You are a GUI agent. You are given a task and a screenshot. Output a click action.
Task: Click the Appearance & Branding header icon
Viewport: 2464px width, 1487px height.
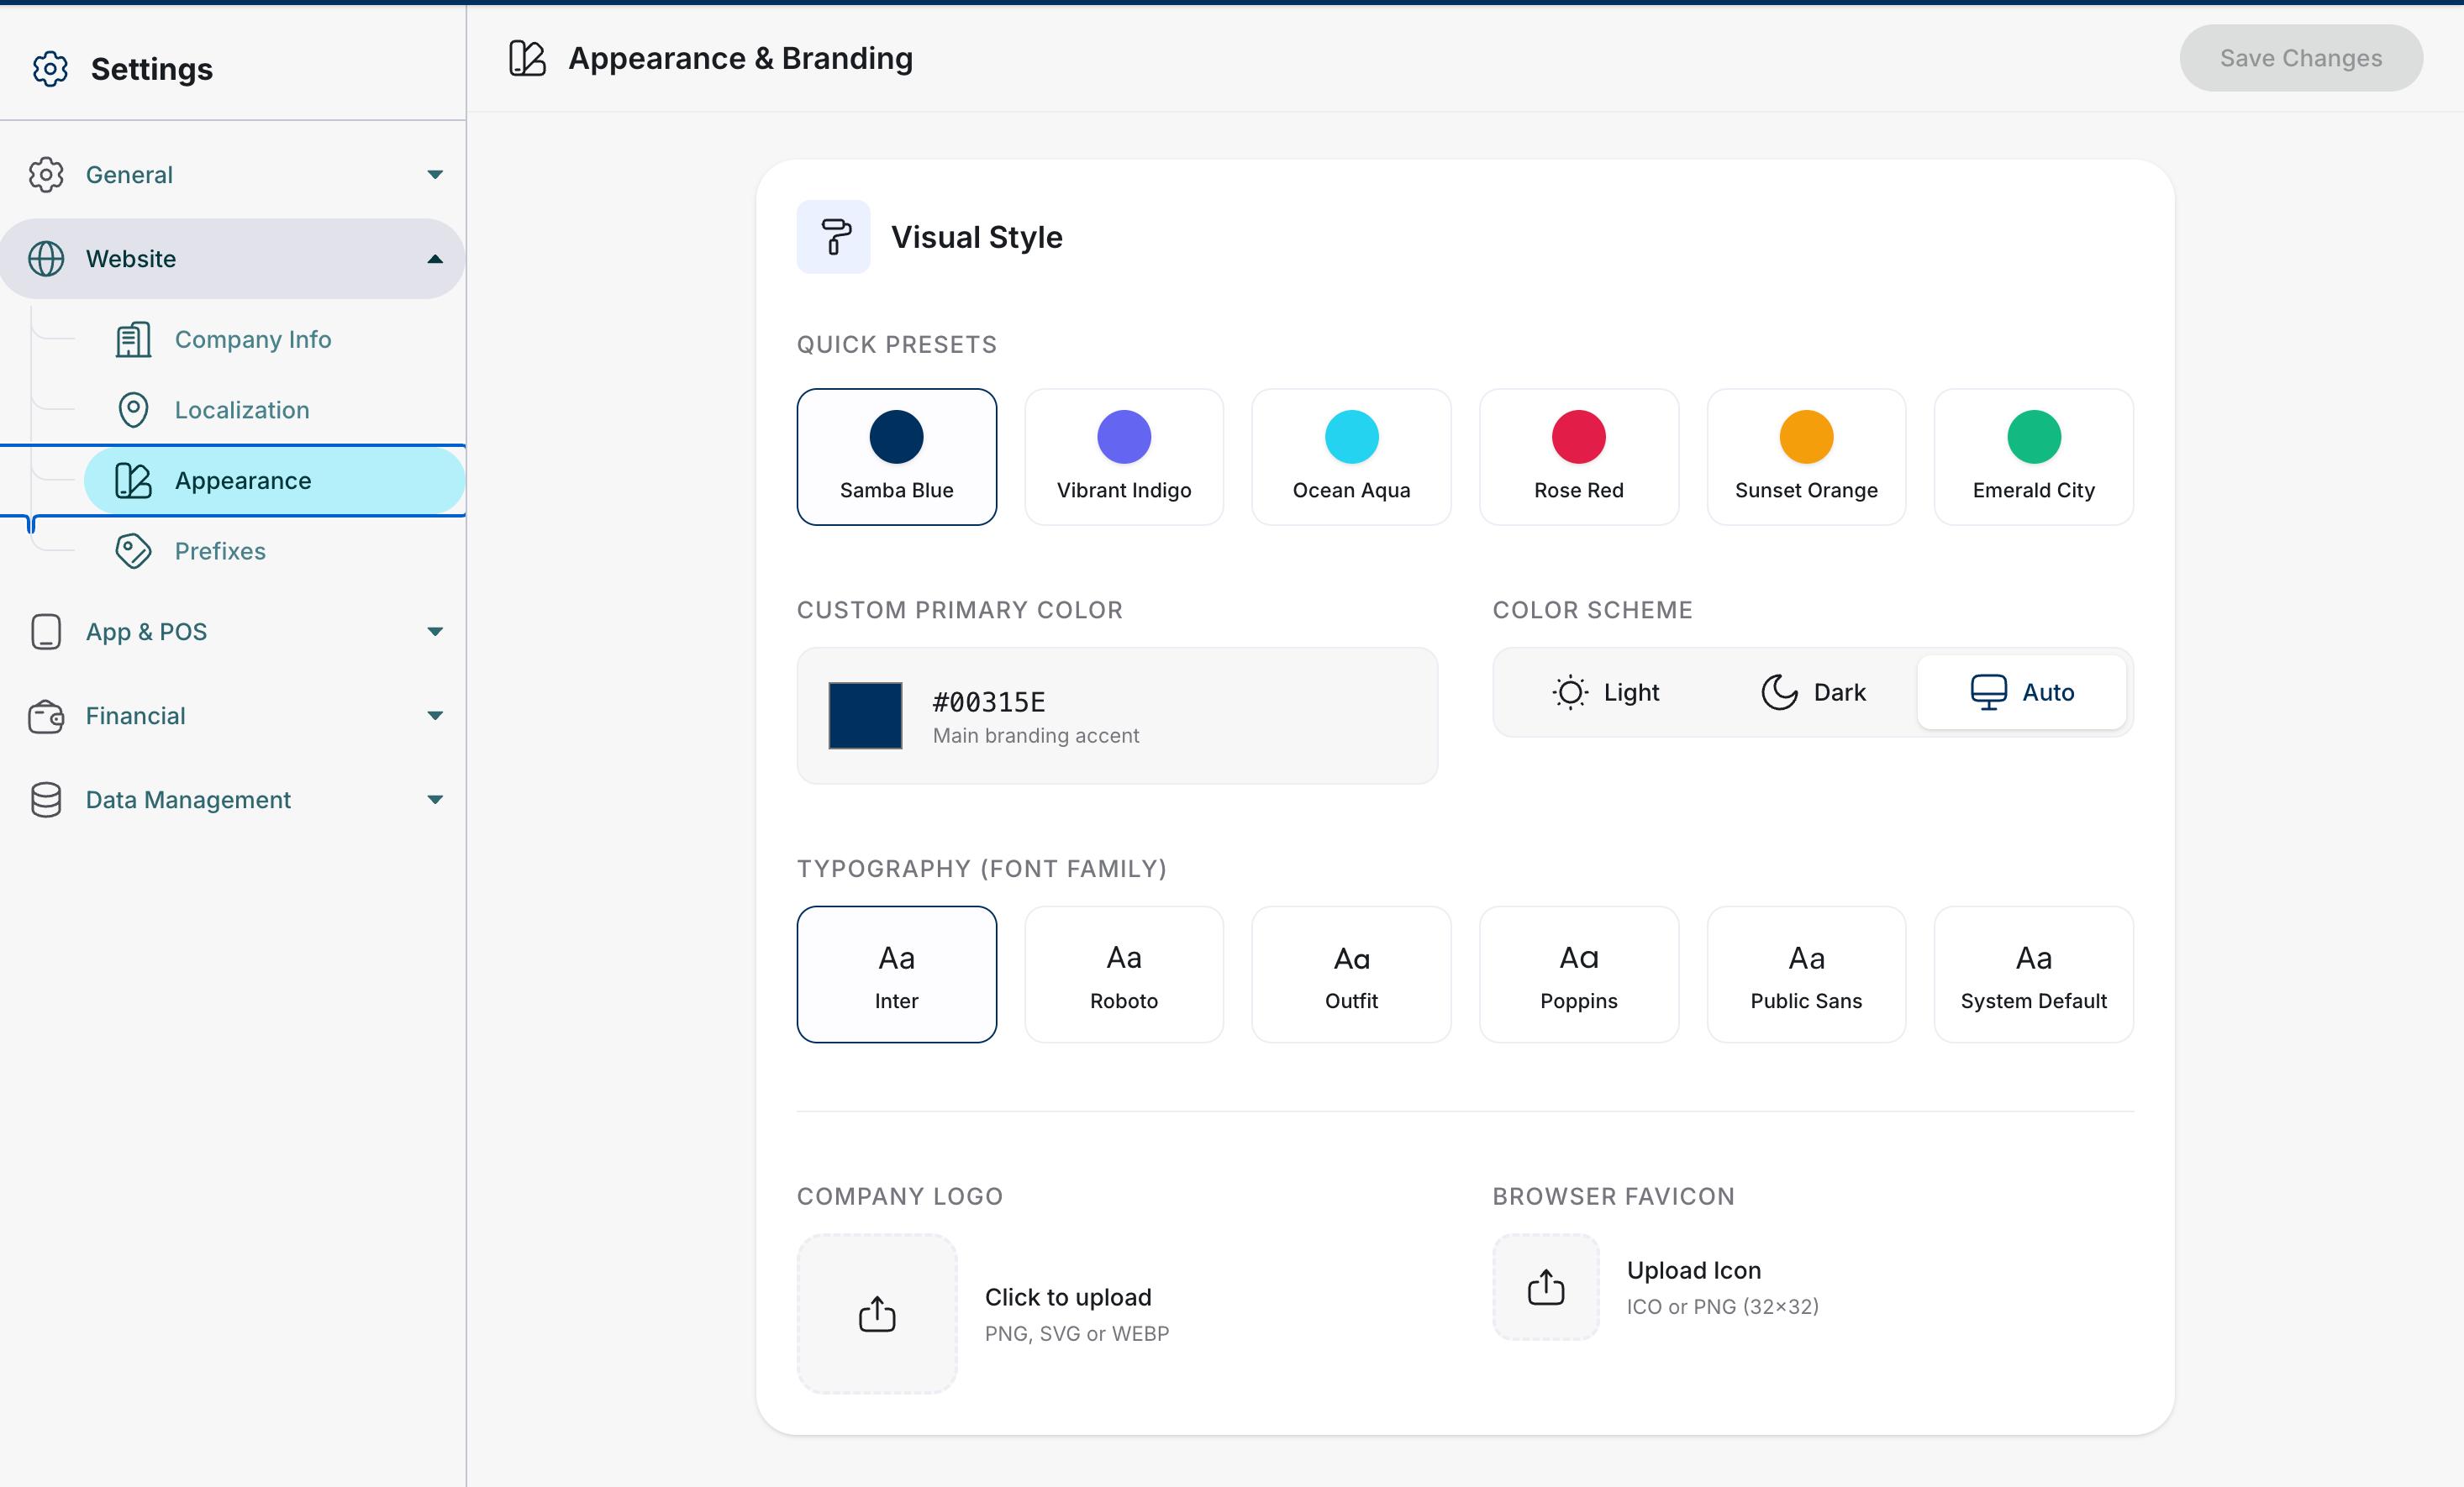[x=527, y=58]
